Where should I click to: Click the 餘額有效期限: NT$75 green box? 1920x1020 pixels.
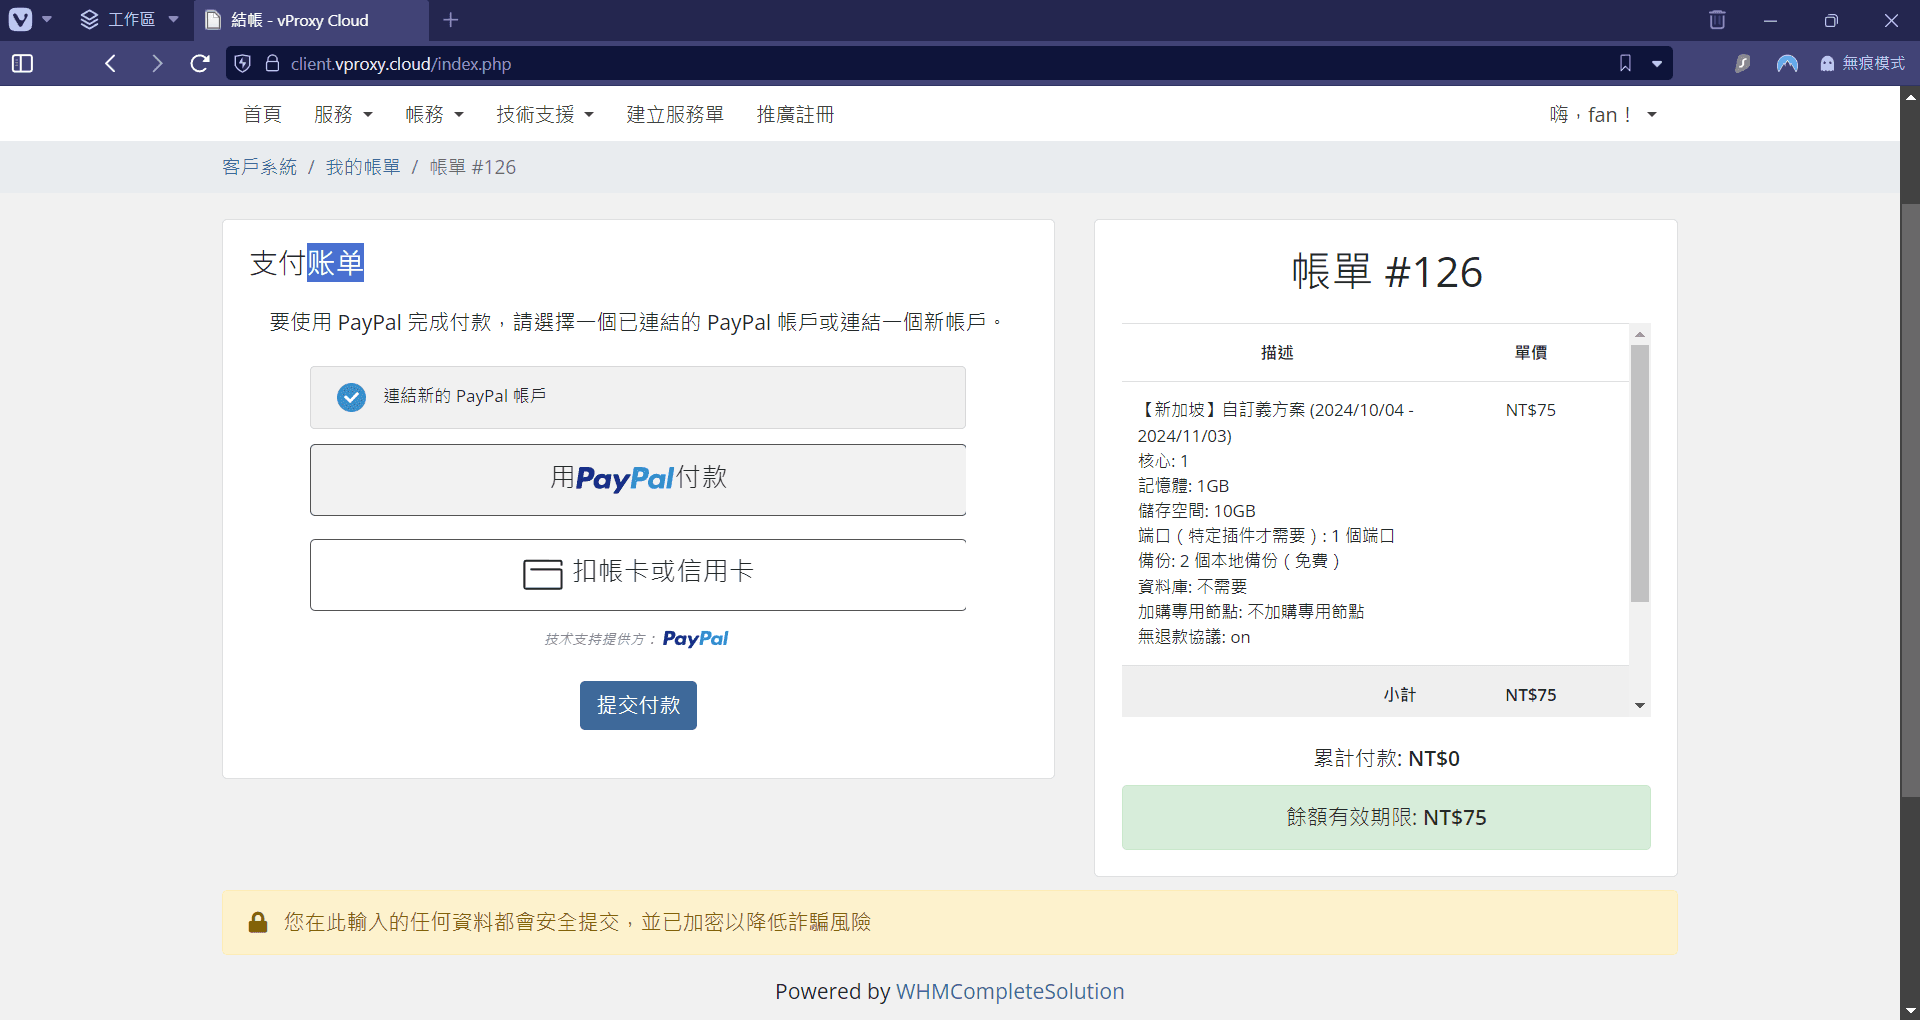coord(1386,818)
